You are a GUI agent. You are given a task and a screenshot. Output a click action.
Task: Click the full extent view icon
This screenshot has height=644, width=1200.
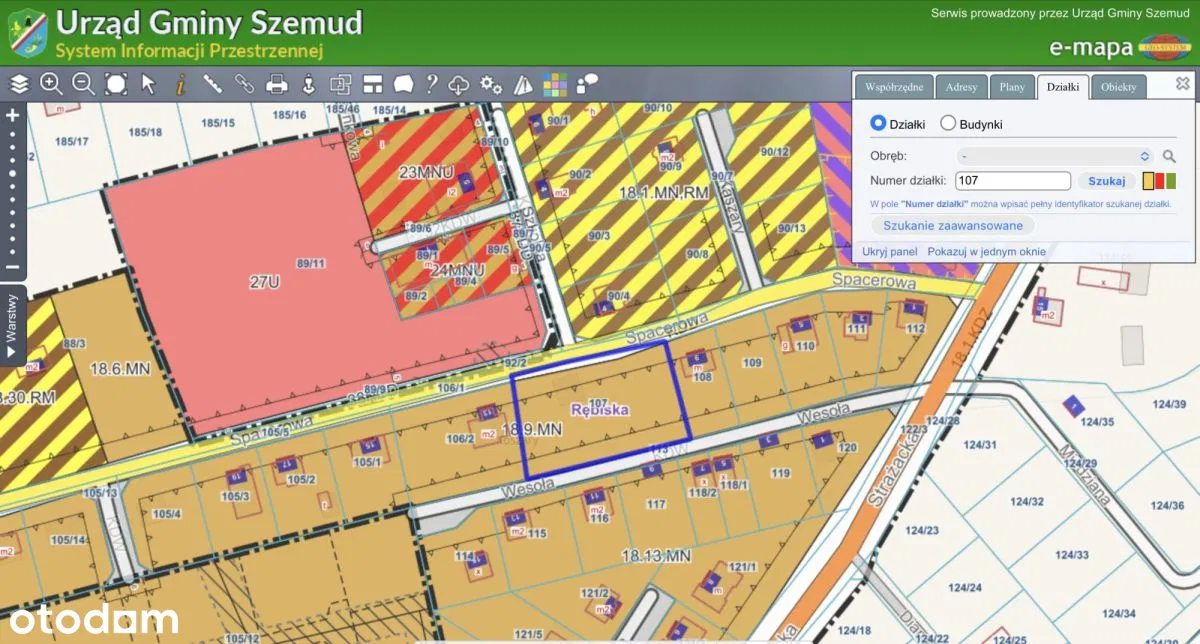116,84
